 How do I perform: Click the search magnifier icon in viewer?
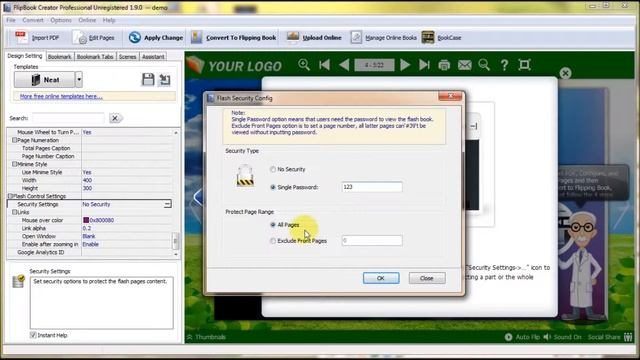484,64
